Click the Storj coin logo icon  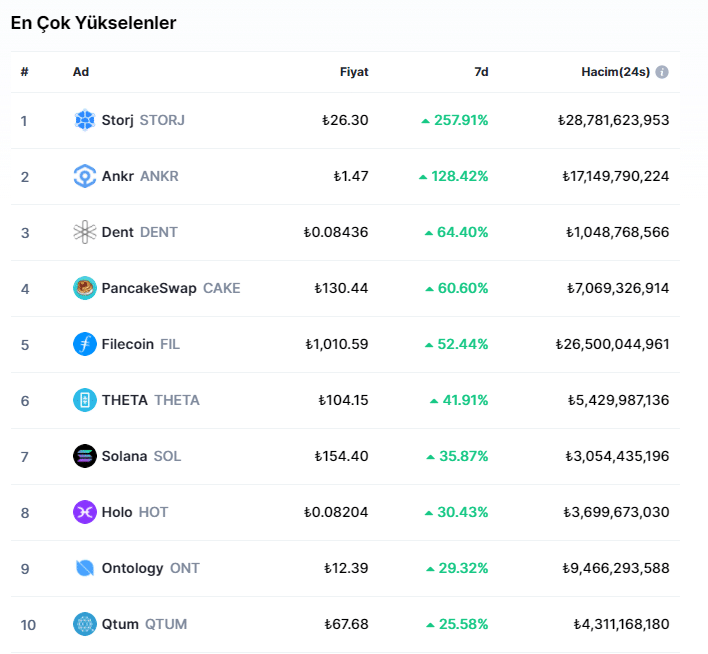pyautogui.click(x=85, y=120)
